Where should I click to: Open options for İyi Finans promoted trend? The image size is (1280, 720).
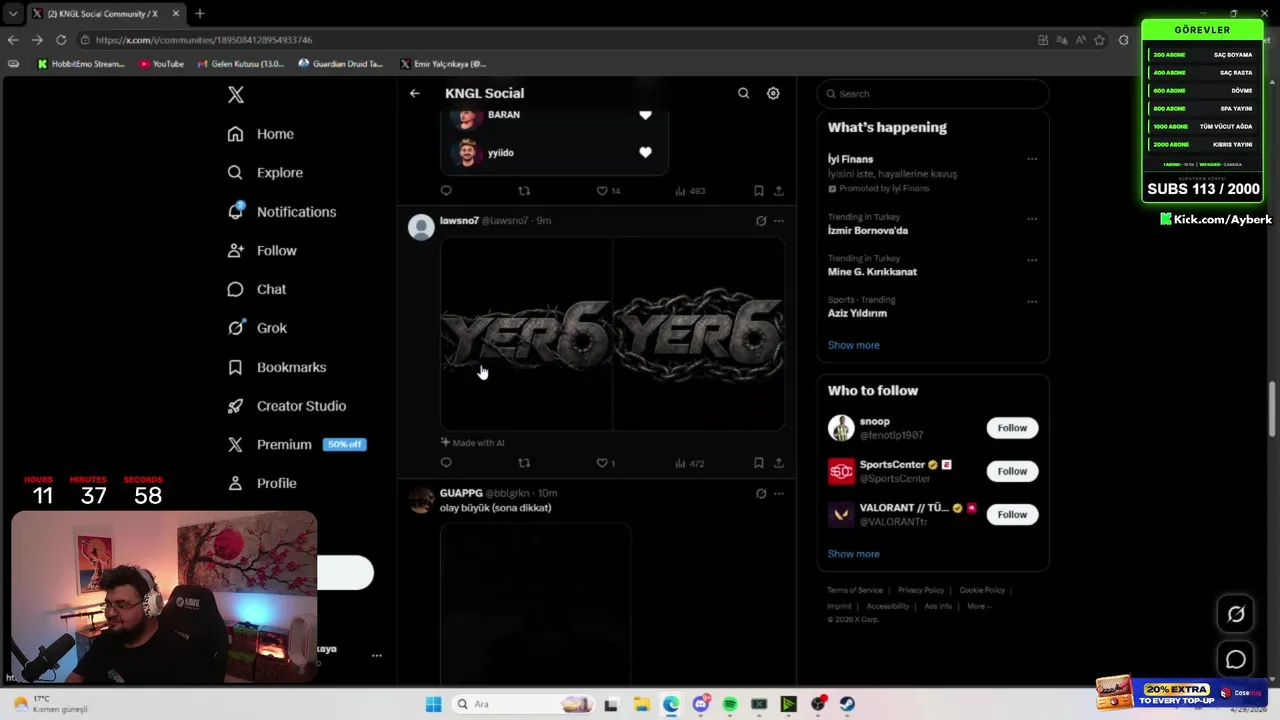pos(1032,159)
